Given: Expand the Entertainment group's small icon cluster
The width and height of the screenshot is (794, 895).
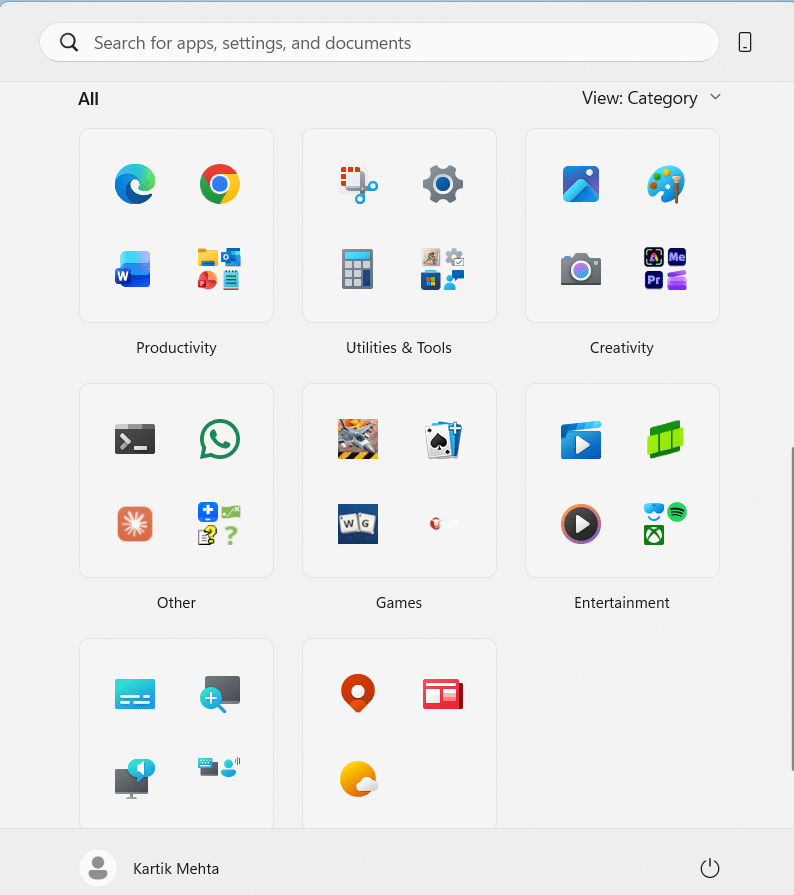Looking at the screenshot, I should 665,524.
